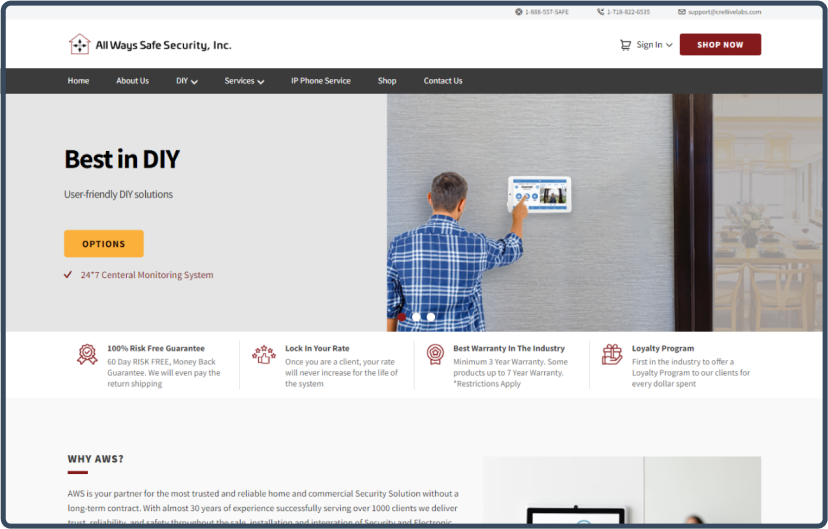Click the orange OPTIONS button

pyautogui.click(x=104, y=244)
